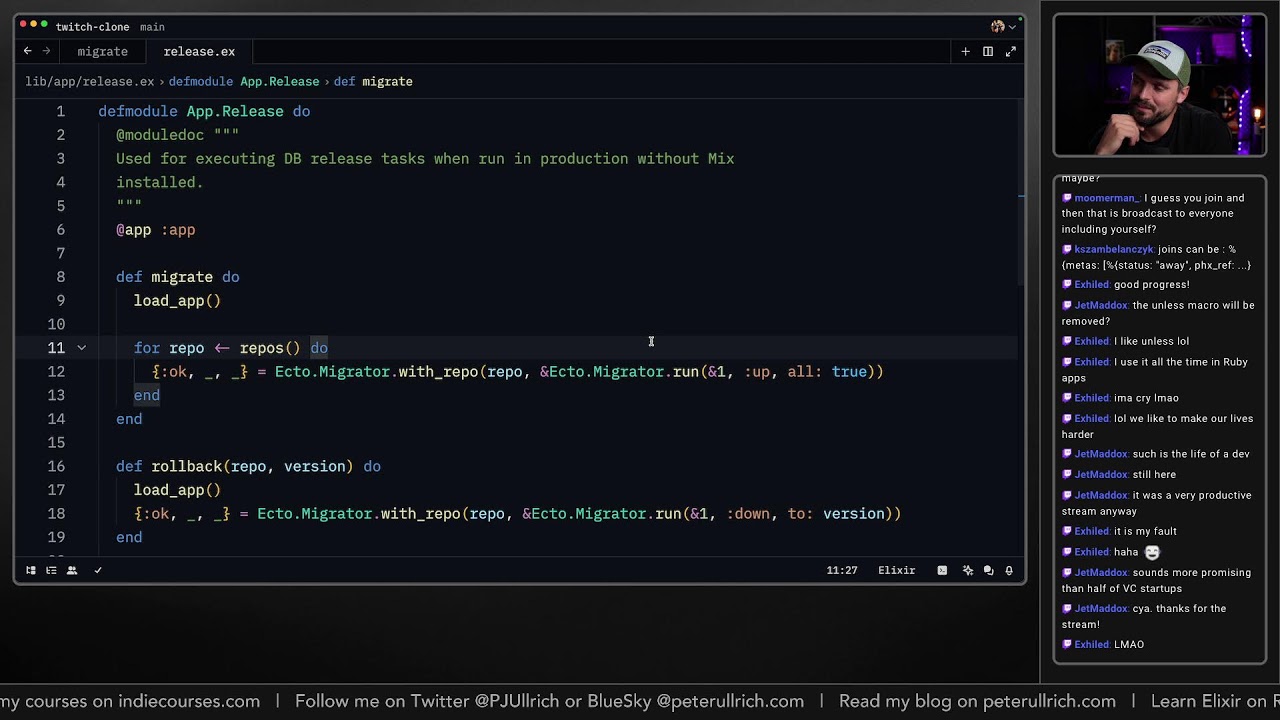
Task: Click the 'ima cry lmao' chat message
Action: point(1146,398)
